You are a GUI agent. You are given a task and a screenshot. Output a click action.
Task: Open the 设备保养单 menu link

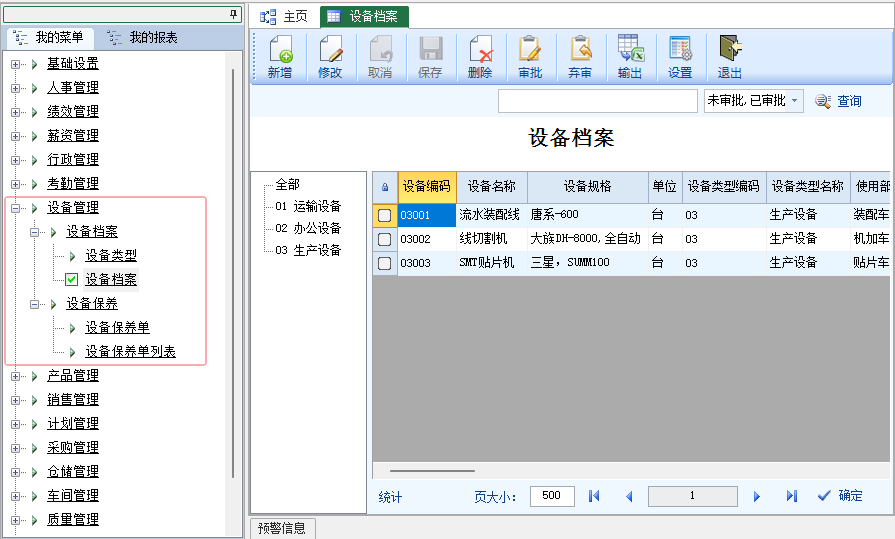tap(118, 327)
